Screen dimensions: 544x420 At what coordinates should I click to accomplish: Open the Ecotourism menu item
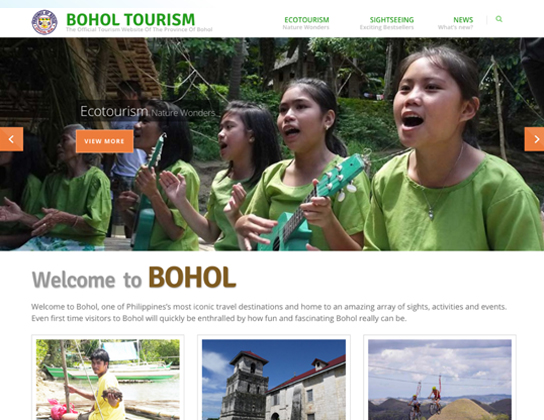[x=307, y=20]
